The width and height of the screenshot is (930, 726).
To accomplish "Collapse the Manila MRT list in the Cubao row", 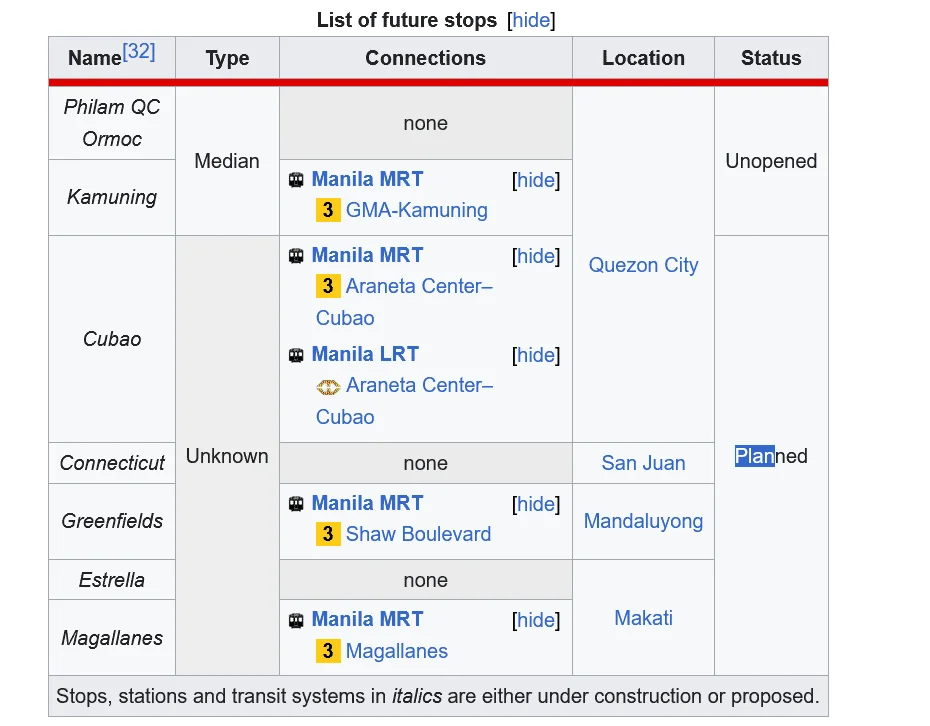I will tap(536, 256).
